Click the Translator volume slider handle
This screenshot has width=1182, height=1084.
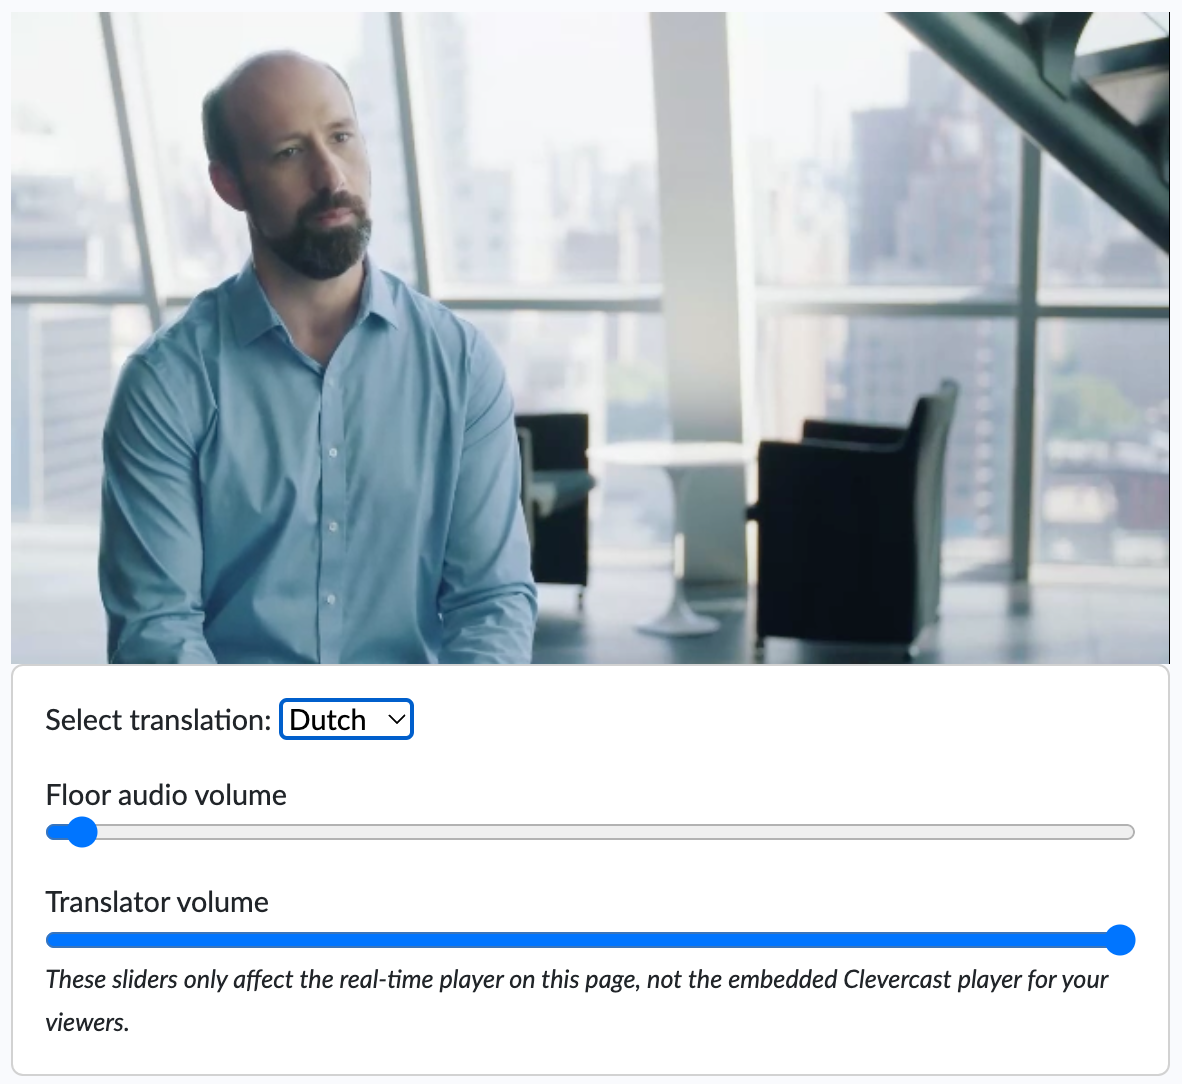coord(1120,939)
